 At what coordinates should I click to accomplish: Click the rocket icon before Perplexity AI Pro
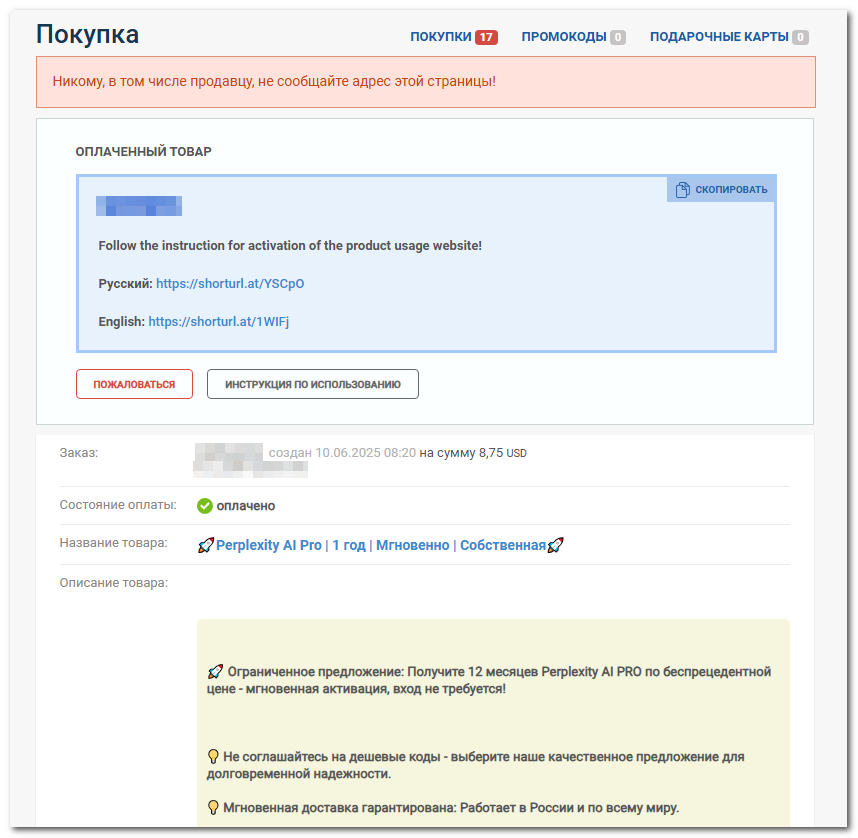(206, 545)
